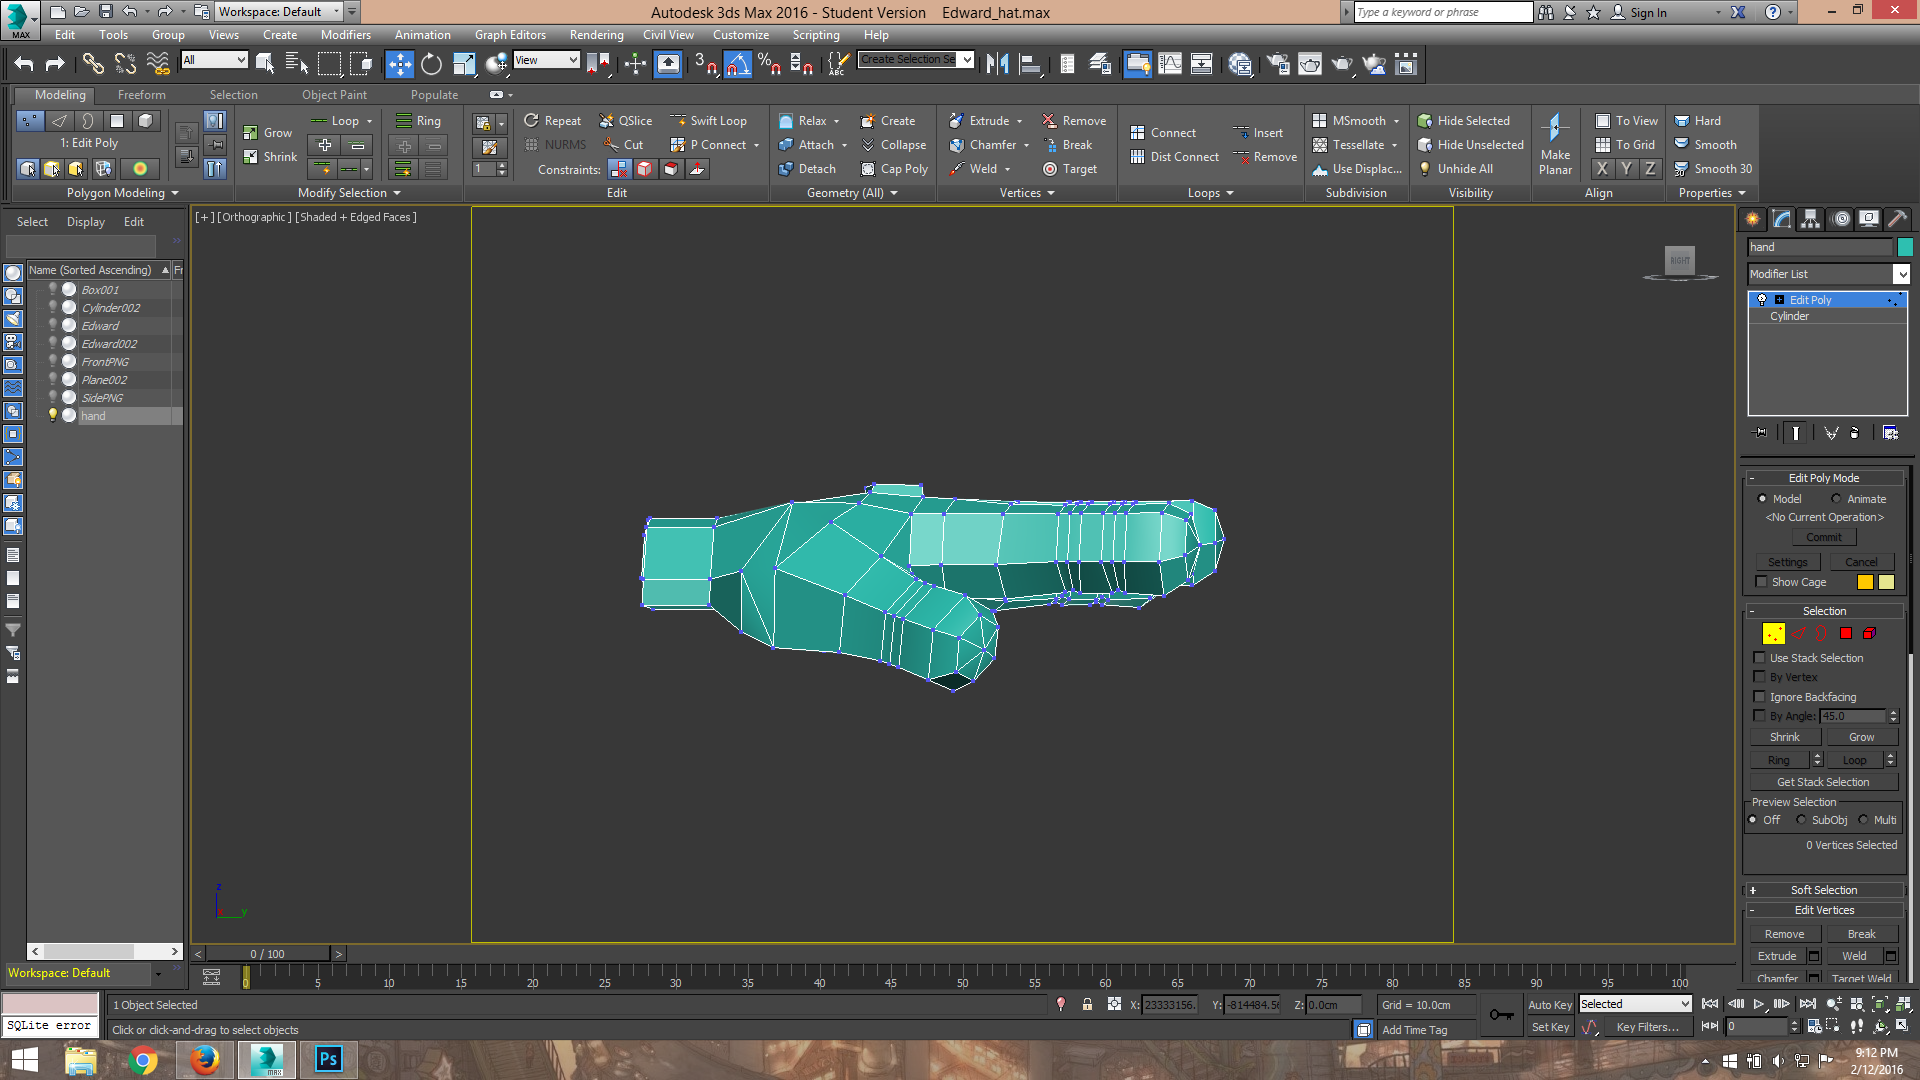Viewport: 1920px width, 1080px height.
Task: Toggle visibility bulb for hand object
Action: click(53, 415)
